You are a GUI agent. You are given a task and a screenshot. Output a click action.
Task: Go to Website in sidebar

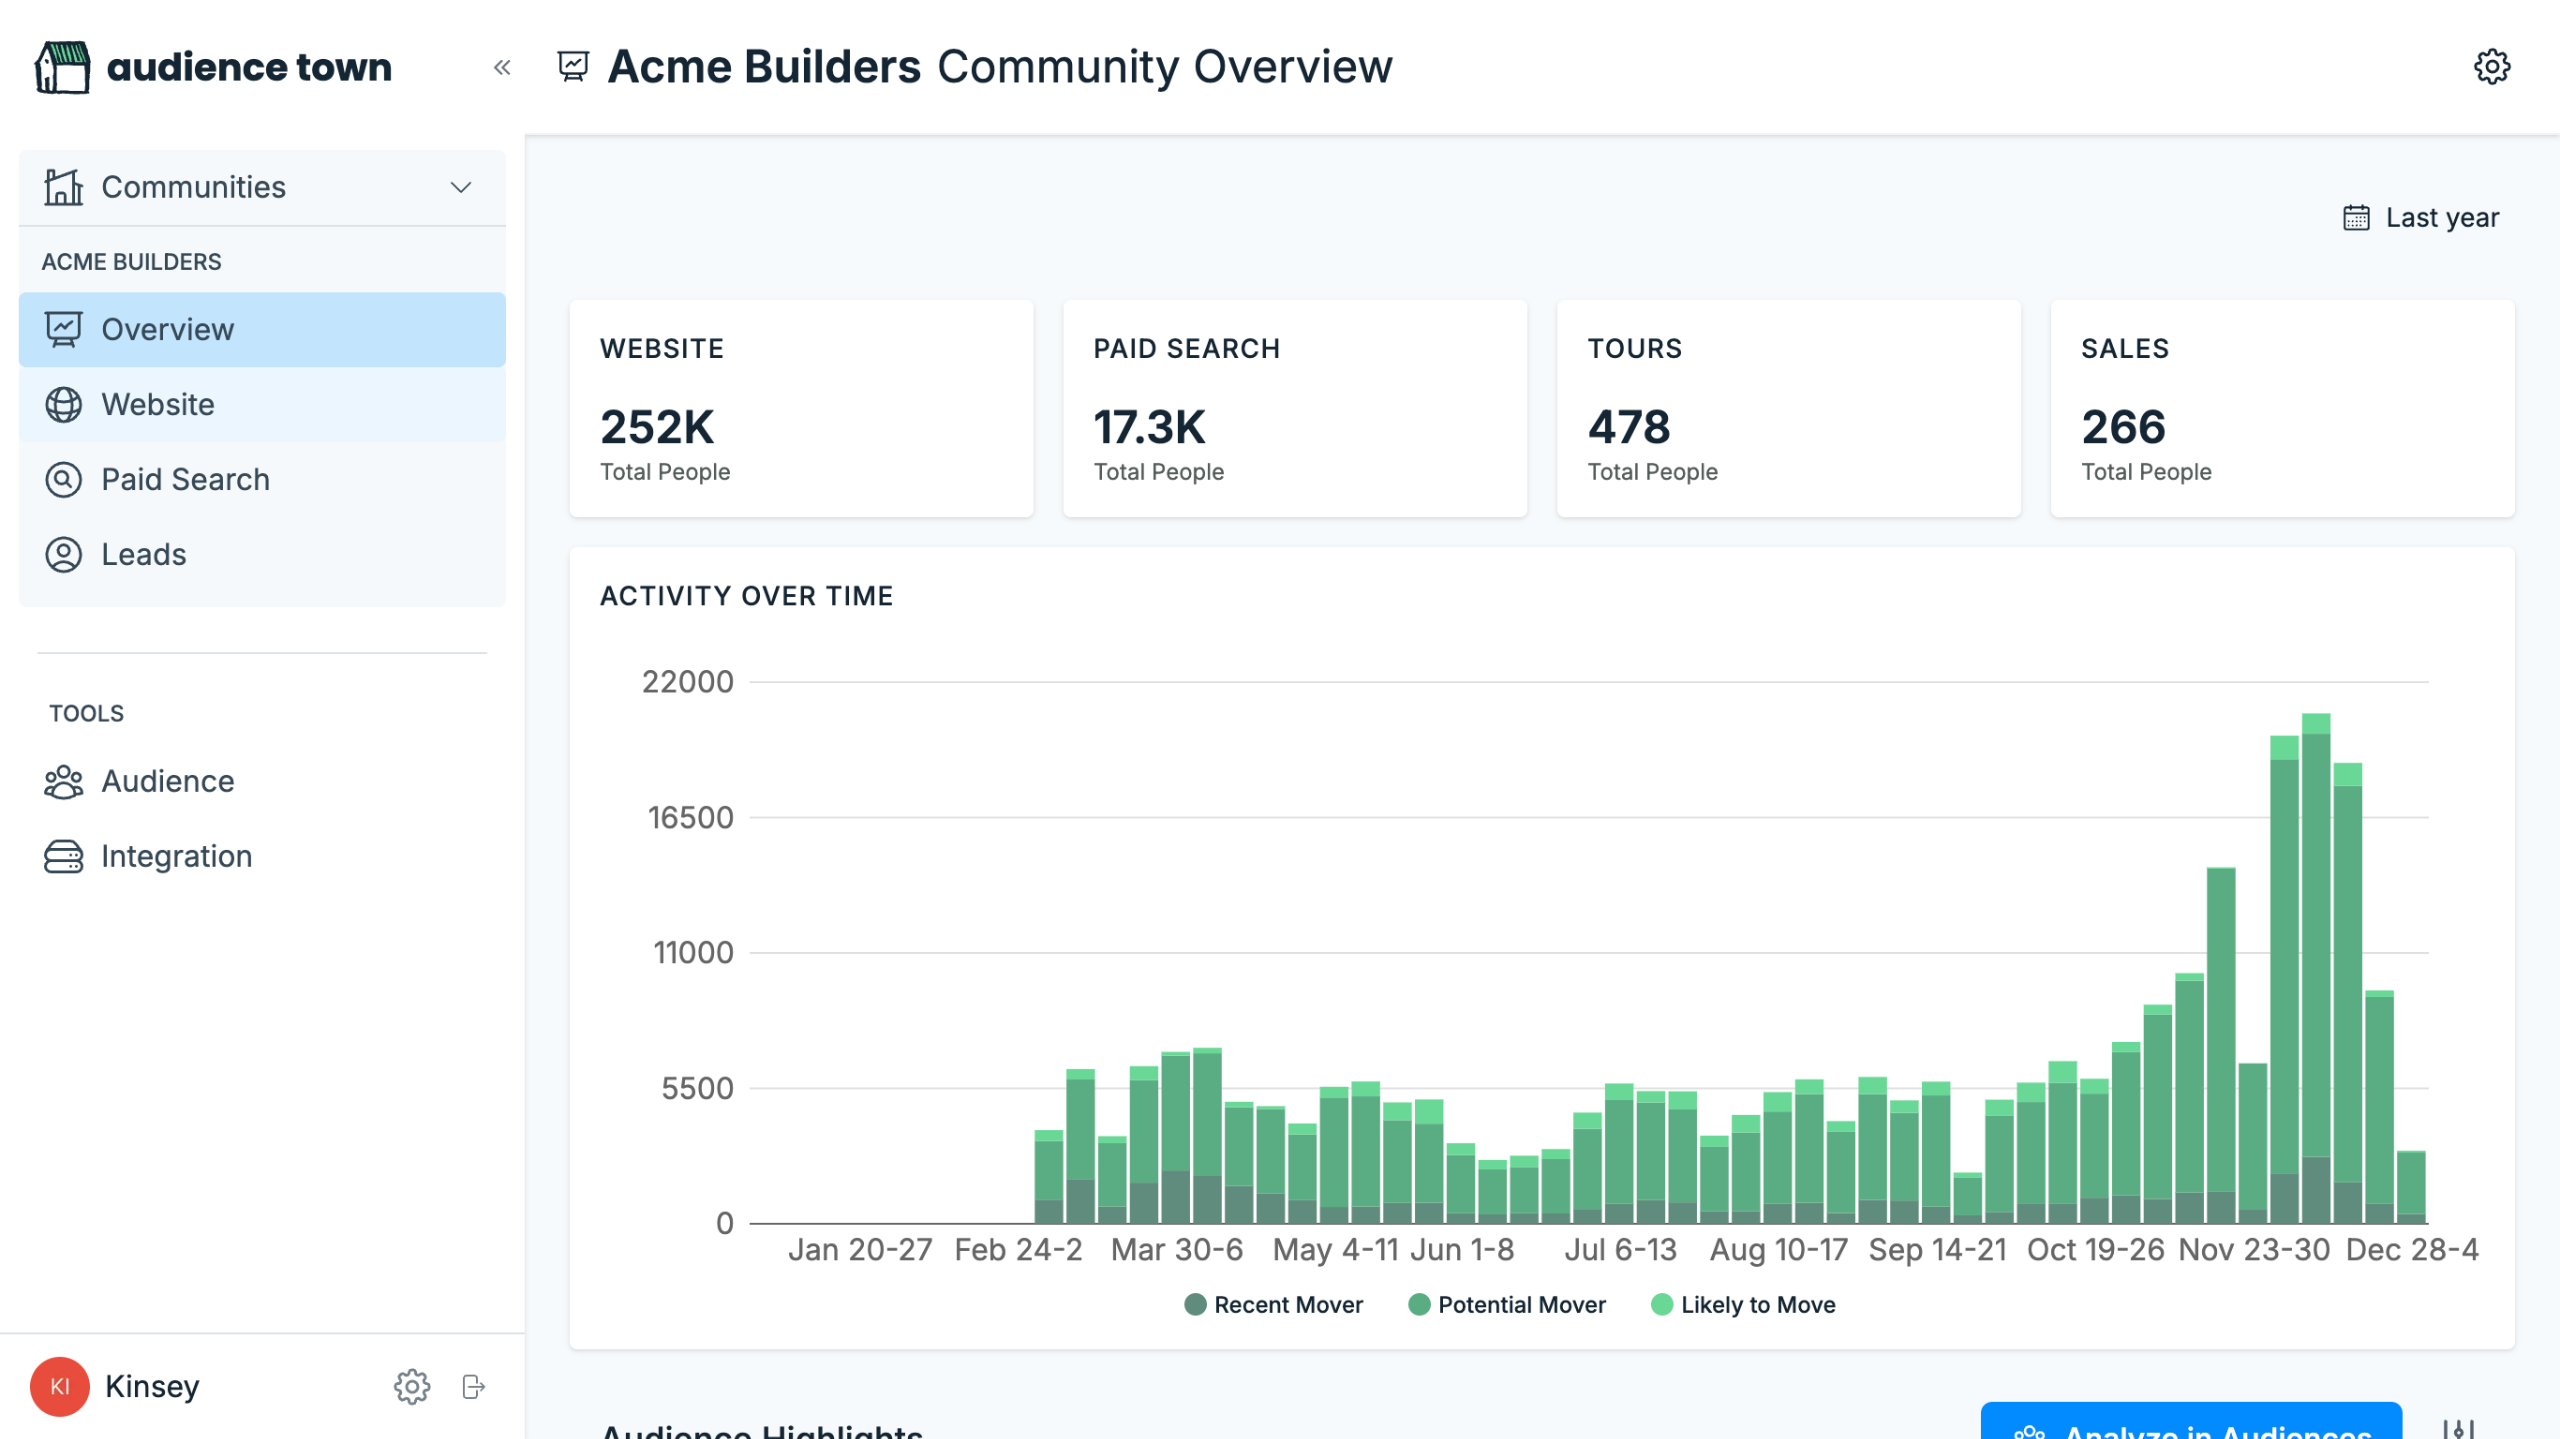click(x=158, y=405)
